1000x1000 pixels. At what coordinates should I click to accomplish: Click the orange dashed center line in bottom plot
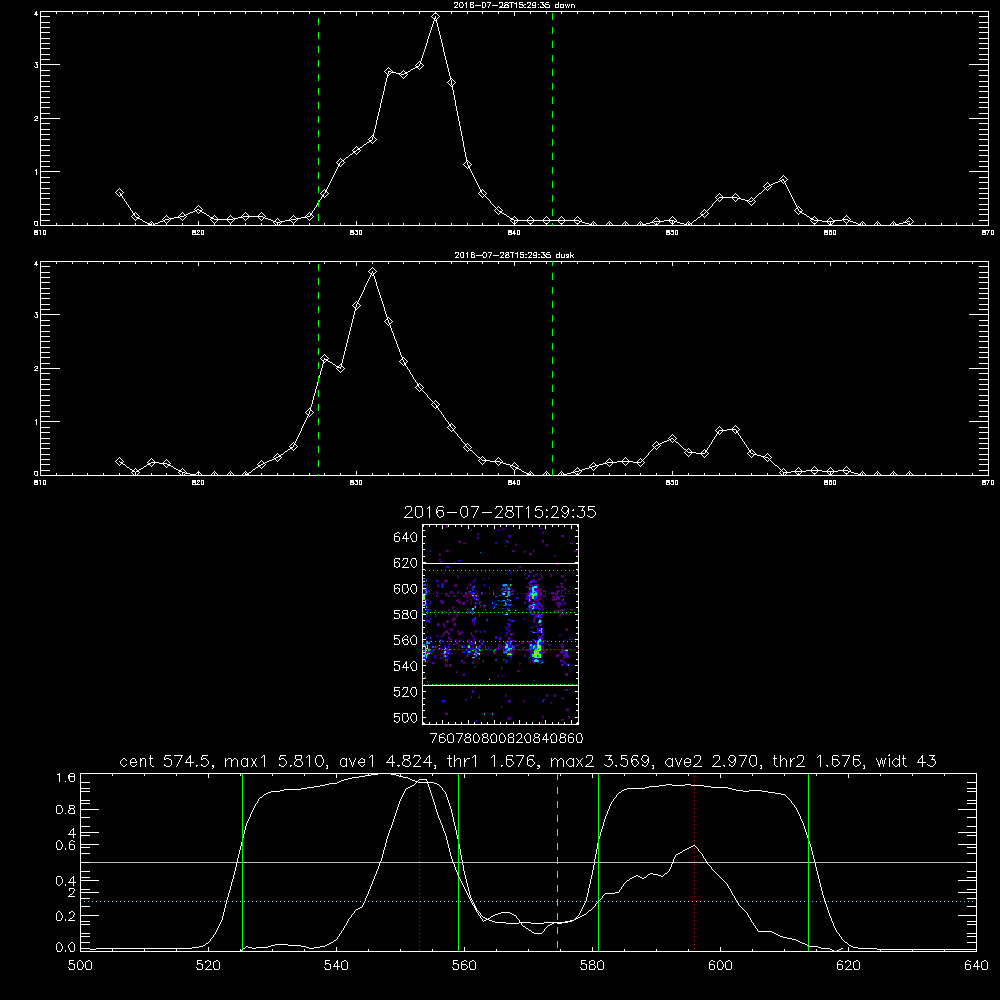click(557, 862)
